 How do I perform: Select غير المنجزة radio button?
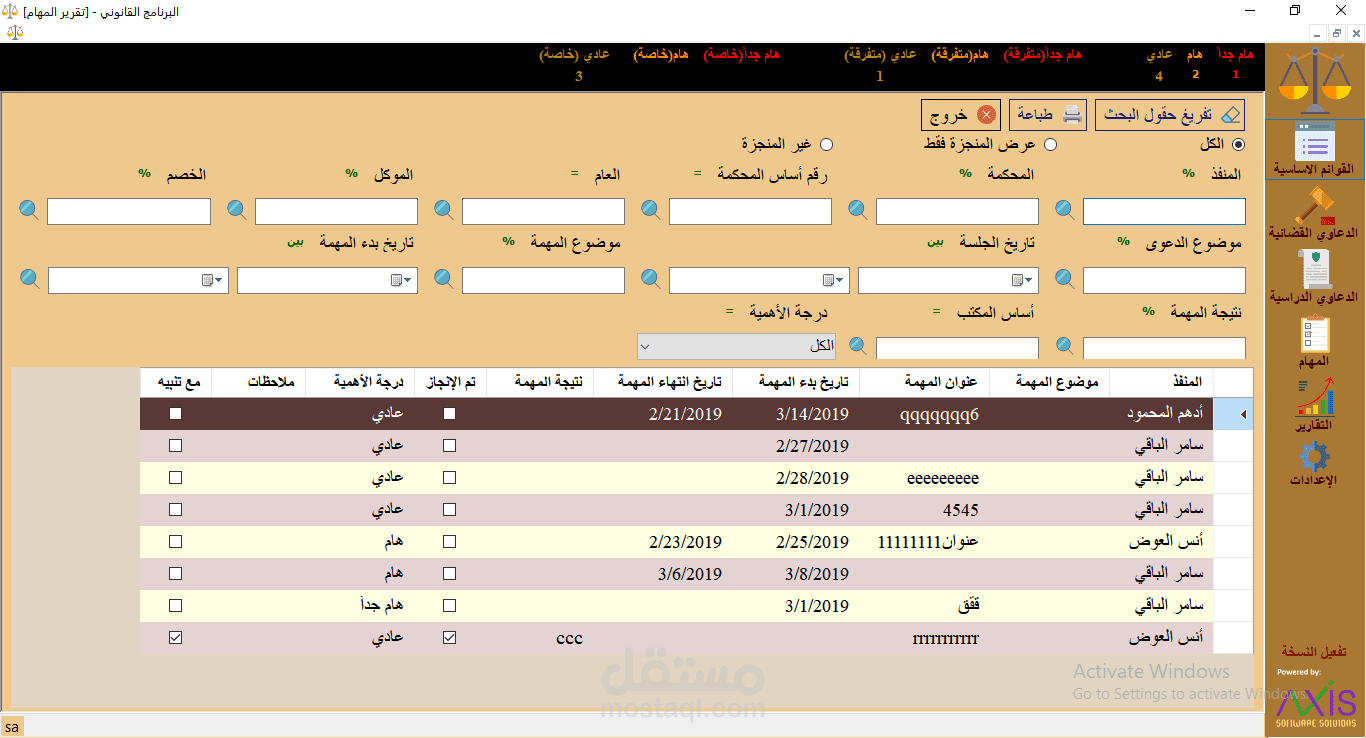(826, 145)
